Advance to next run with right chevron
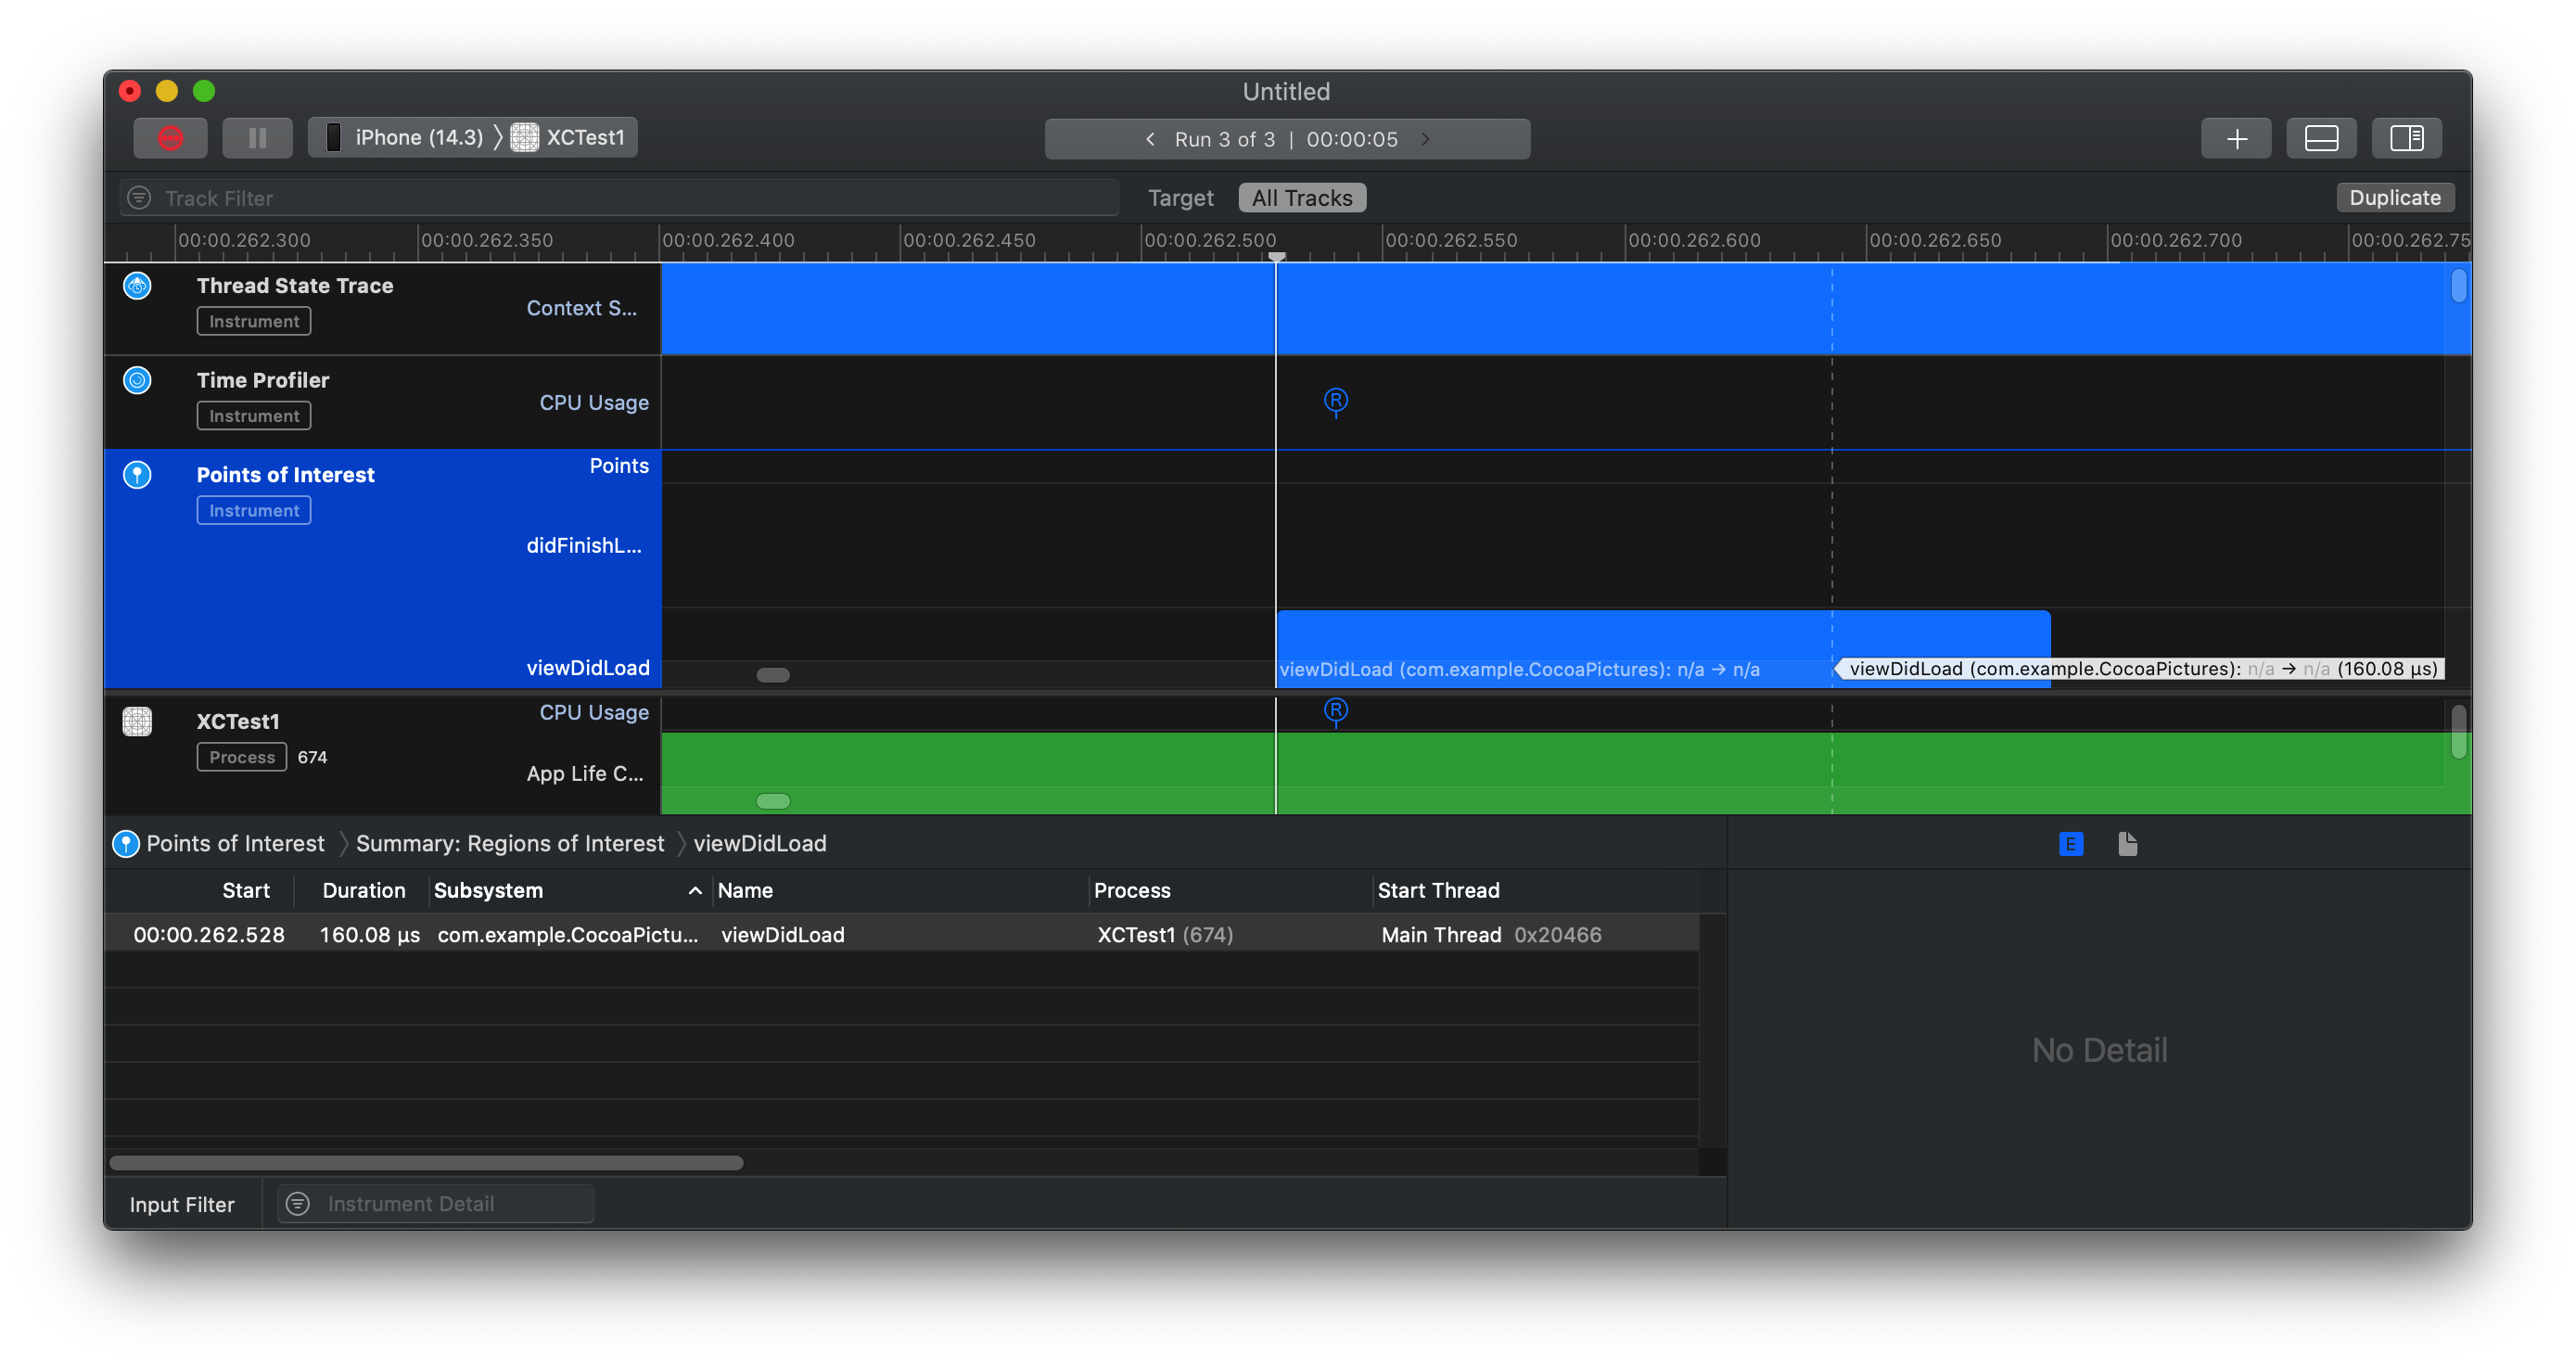This screenshot has width=2576, height=1367. 1426,139
